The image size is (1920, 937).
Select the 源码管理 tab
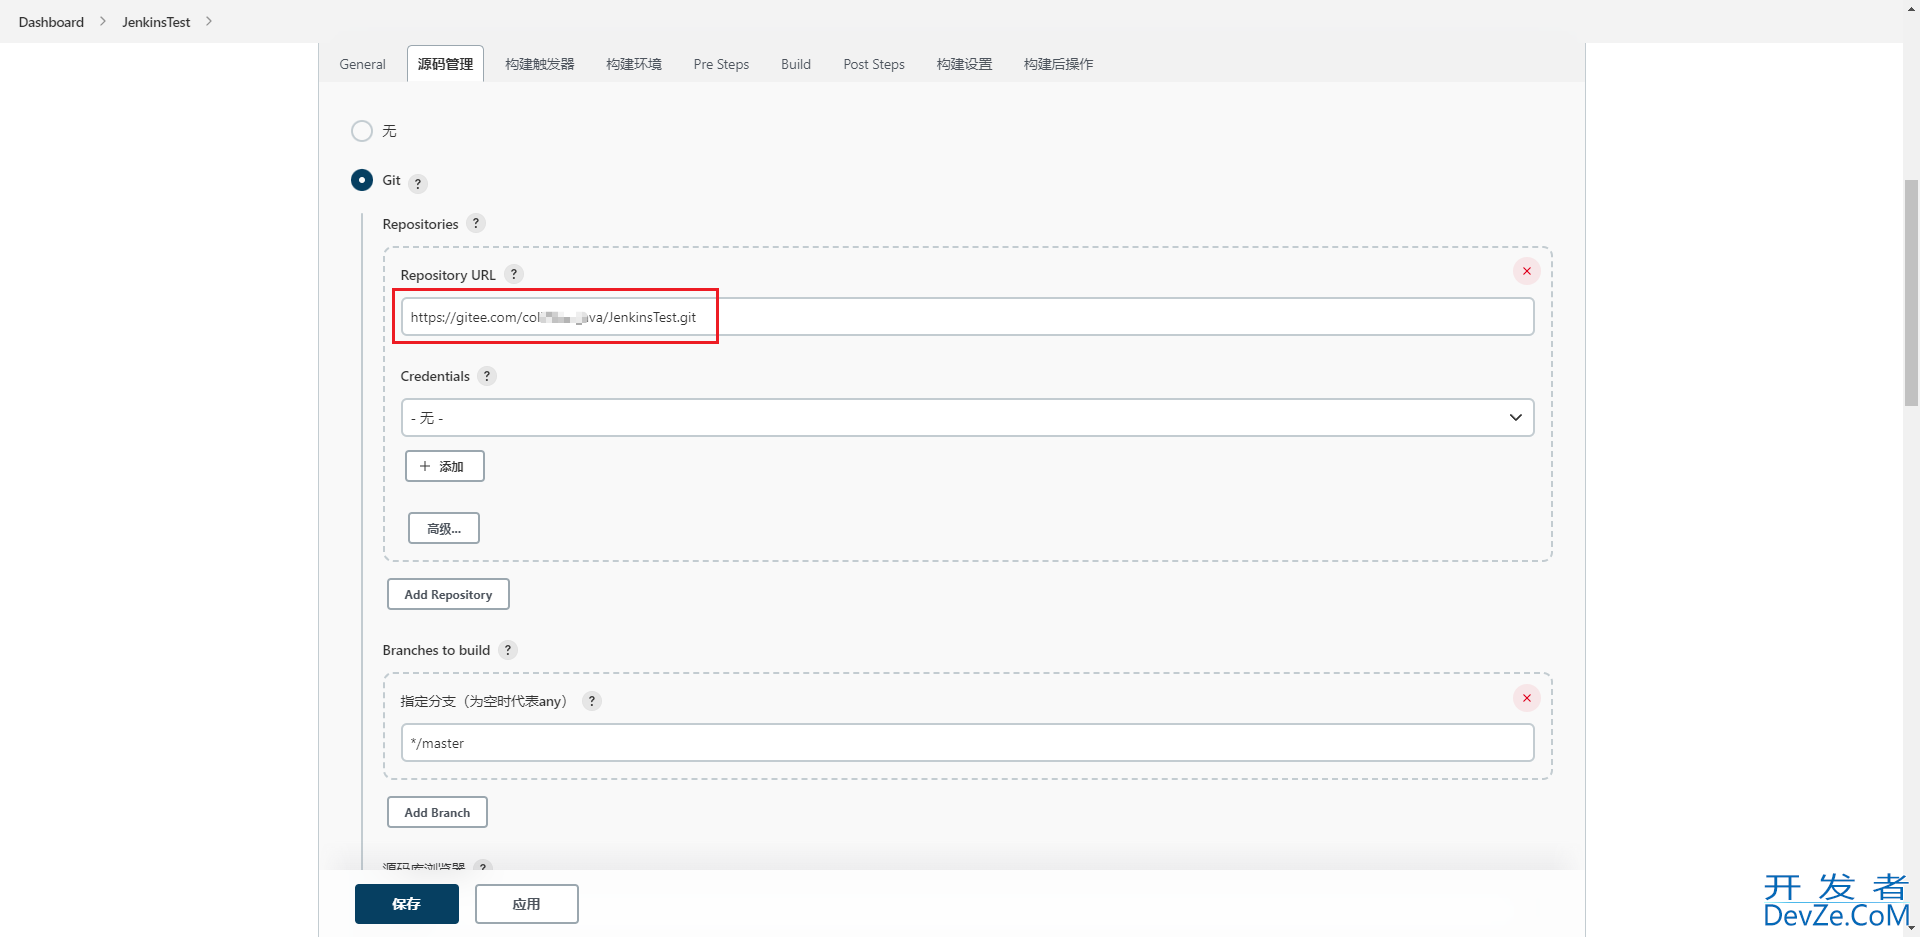click(445, 64)
